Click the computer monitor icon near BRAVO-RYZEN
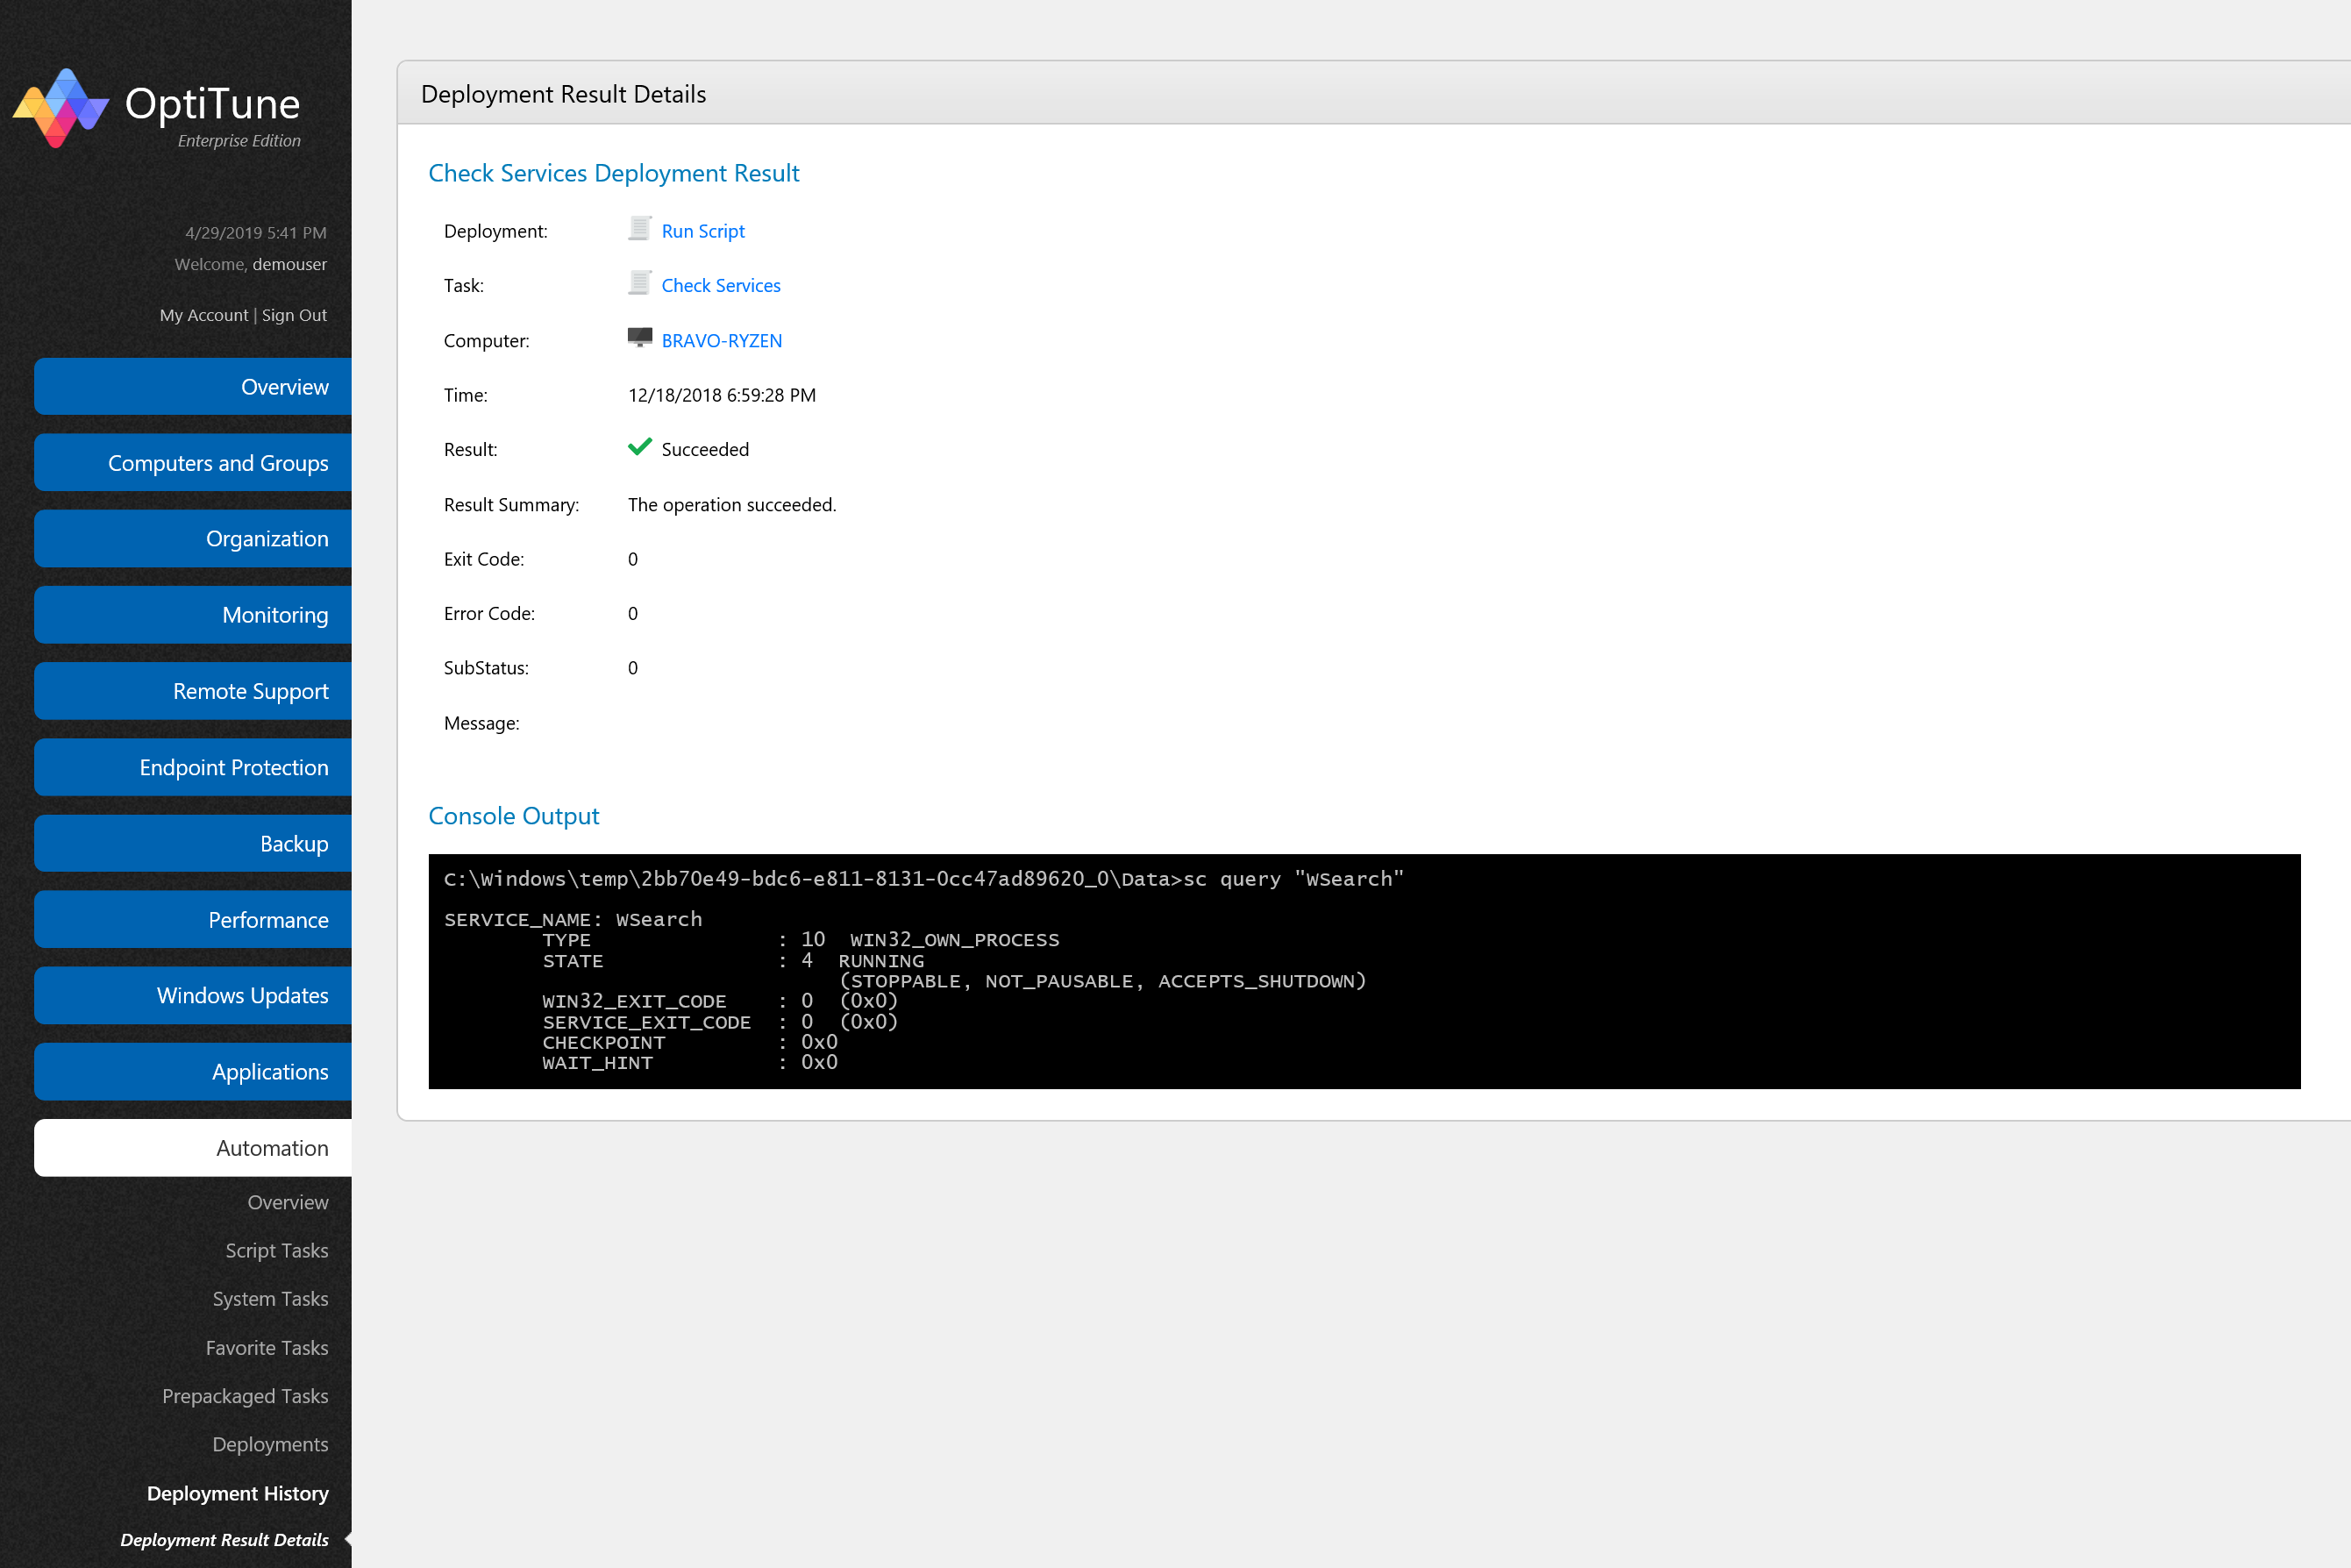The image size is (2351, 1568). (638, 338)
